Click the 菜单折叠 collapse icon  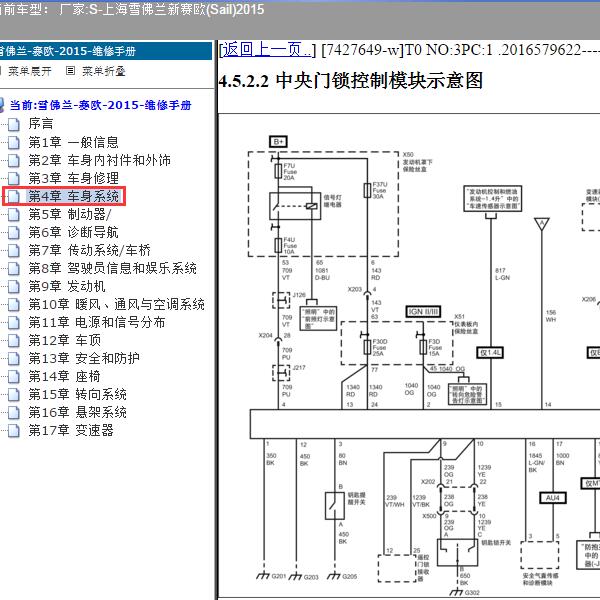[x=70, y=71]
